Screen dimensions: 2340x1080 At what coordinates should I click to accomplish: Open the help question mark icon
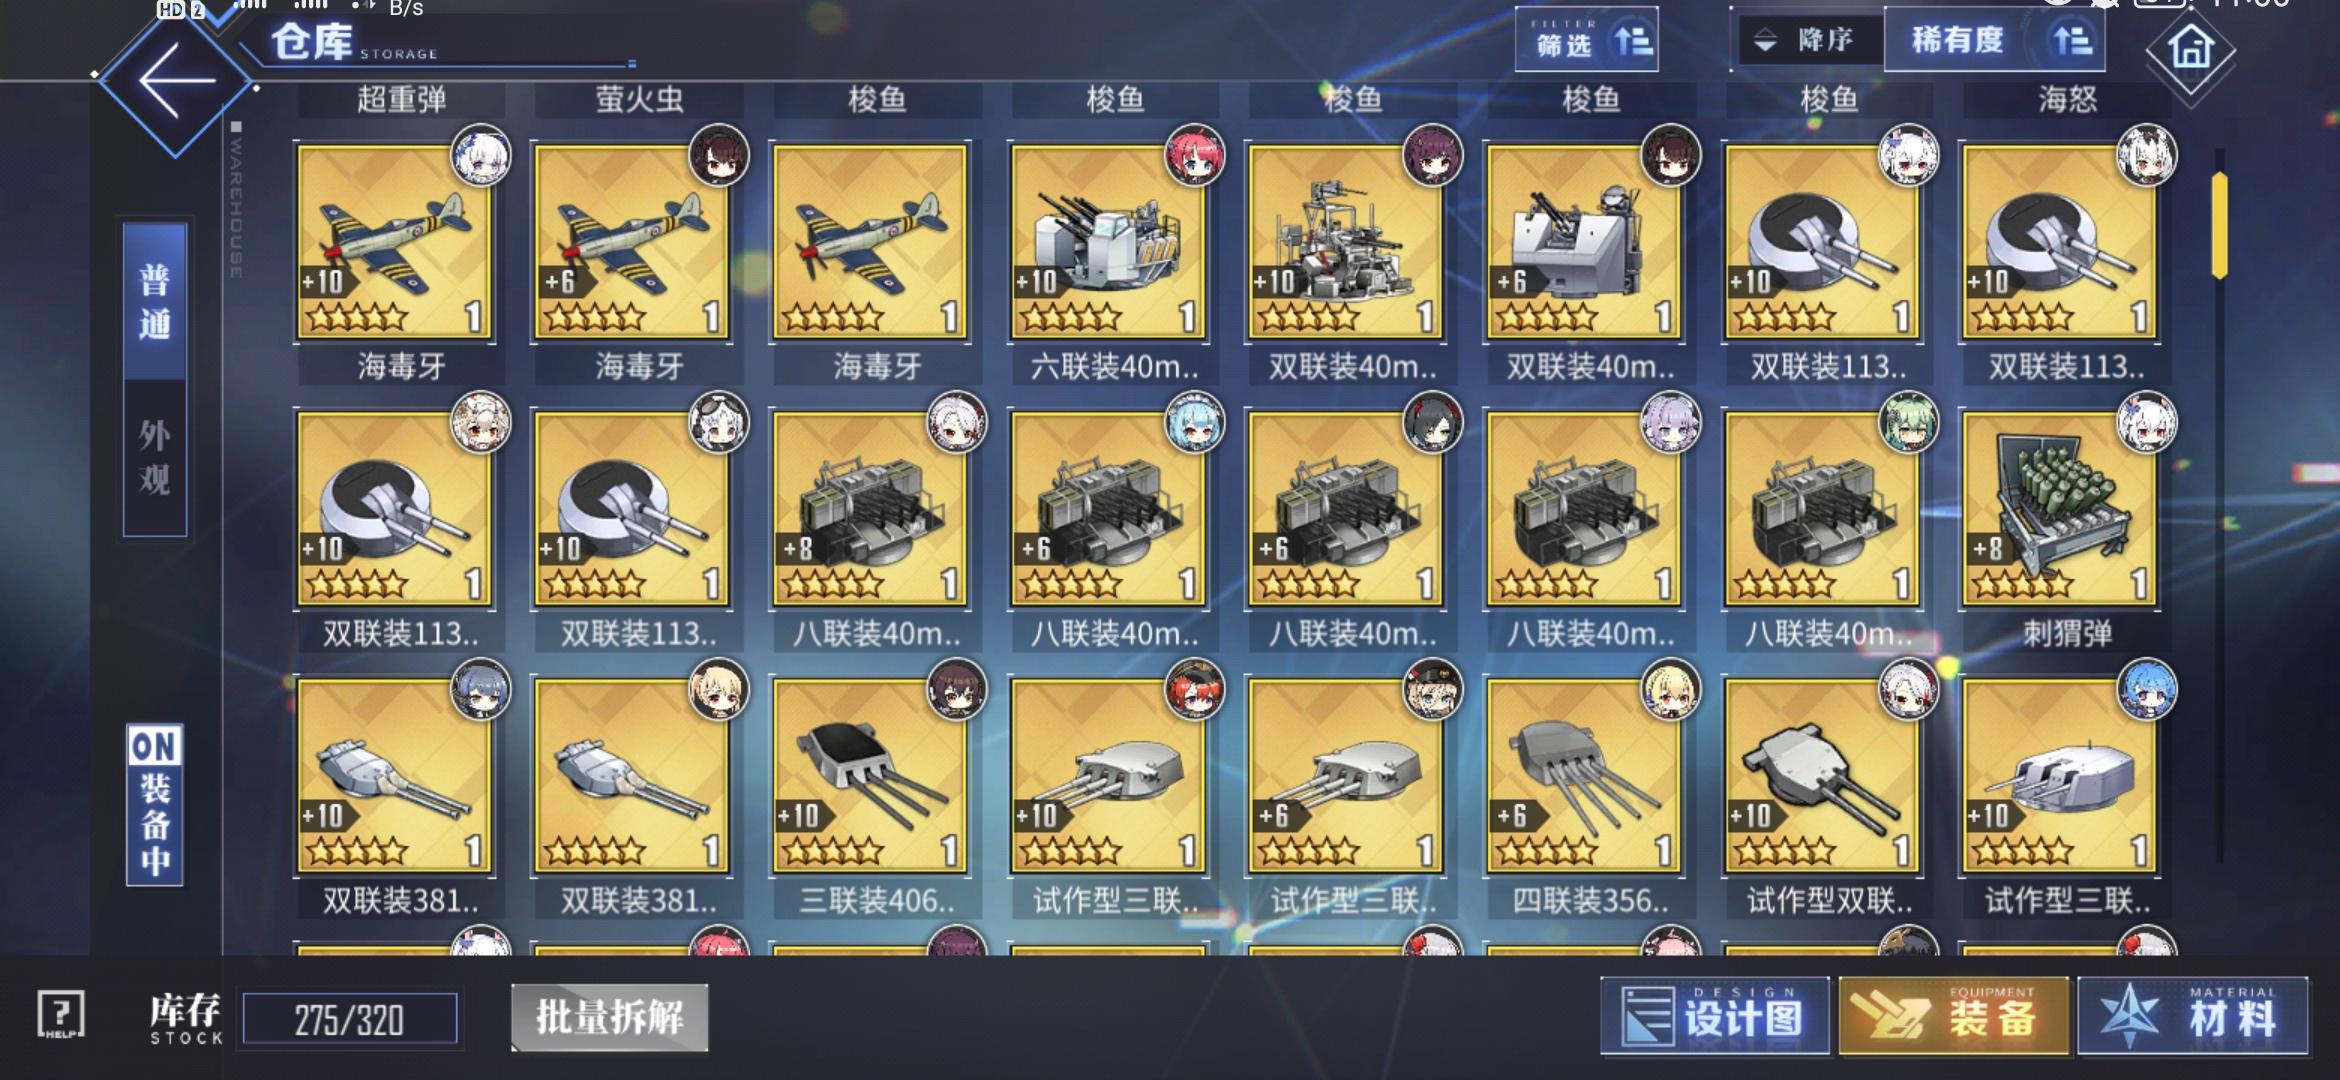pos(61,1015)
